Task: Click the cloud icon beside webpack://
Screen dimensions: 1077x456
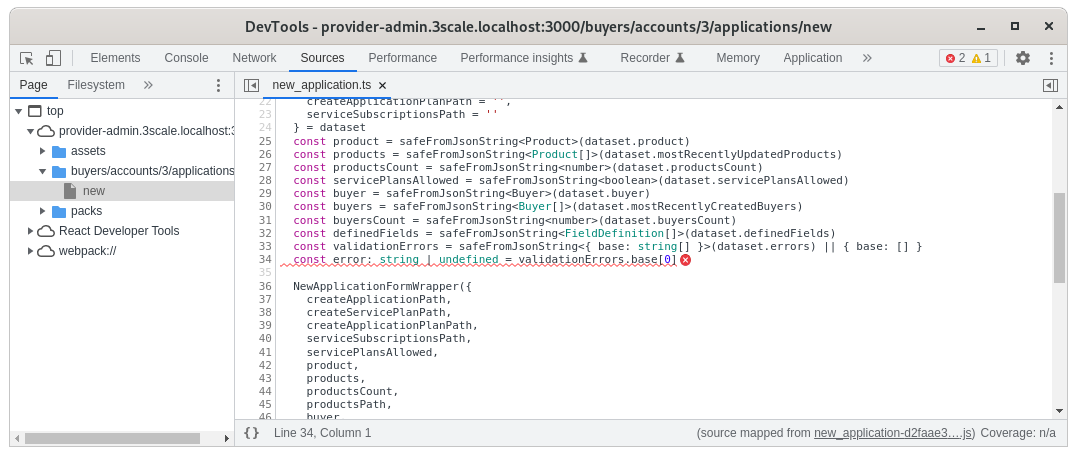Action: (46, 251)
